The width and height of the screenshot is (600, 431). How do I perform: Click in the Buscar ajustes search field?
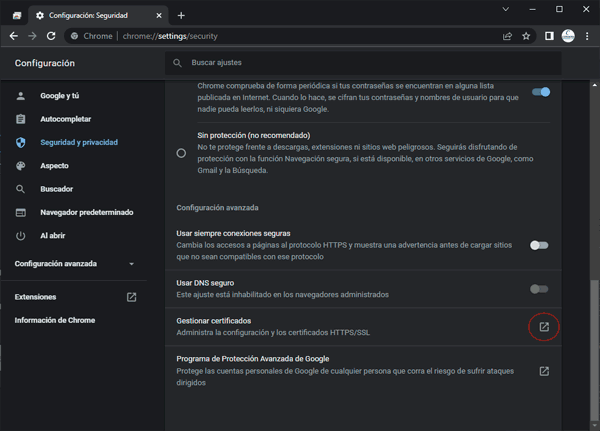click(x=363, y=63)
